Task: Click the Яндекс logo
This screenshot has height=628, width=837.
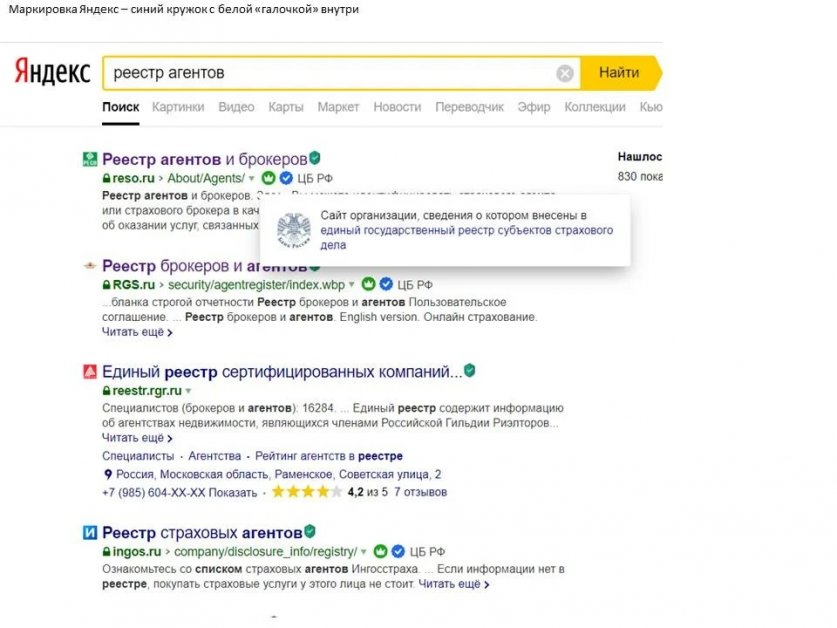Action: 52,72
